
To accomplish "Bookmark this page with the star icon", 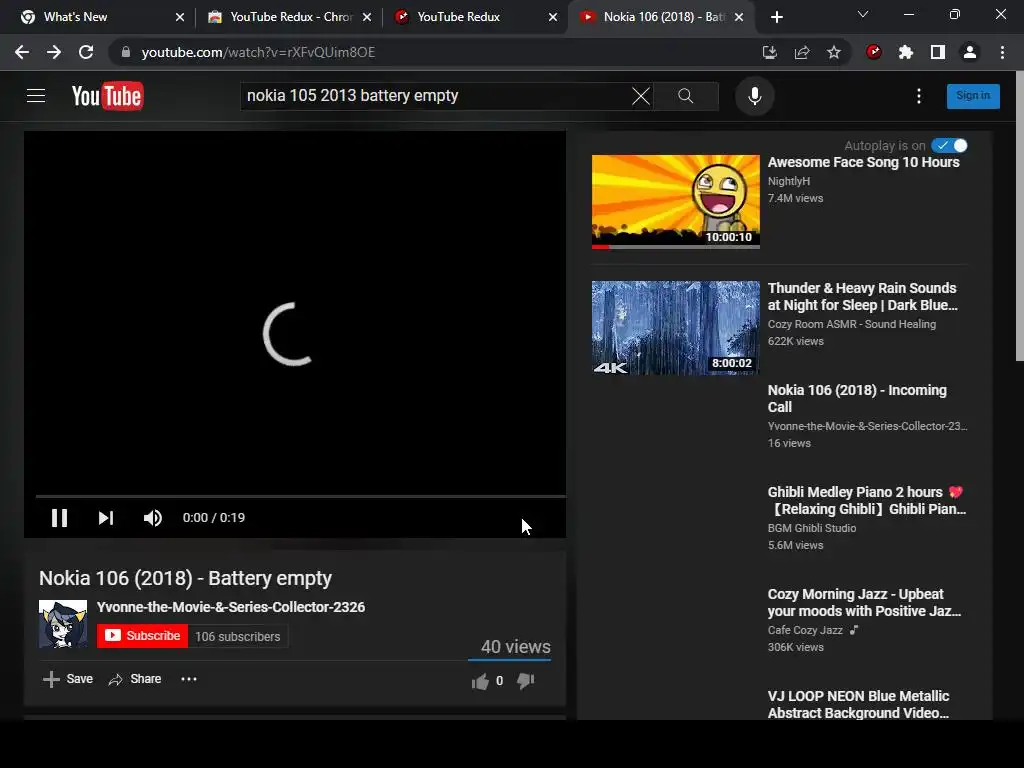I will pyautogui.click(x=834, y=52).
